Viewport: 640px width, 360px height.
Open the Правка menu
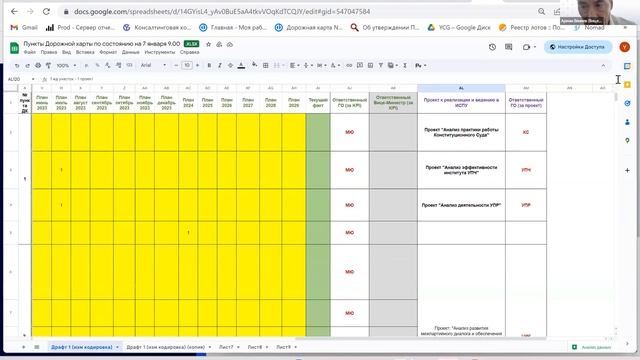49,52
